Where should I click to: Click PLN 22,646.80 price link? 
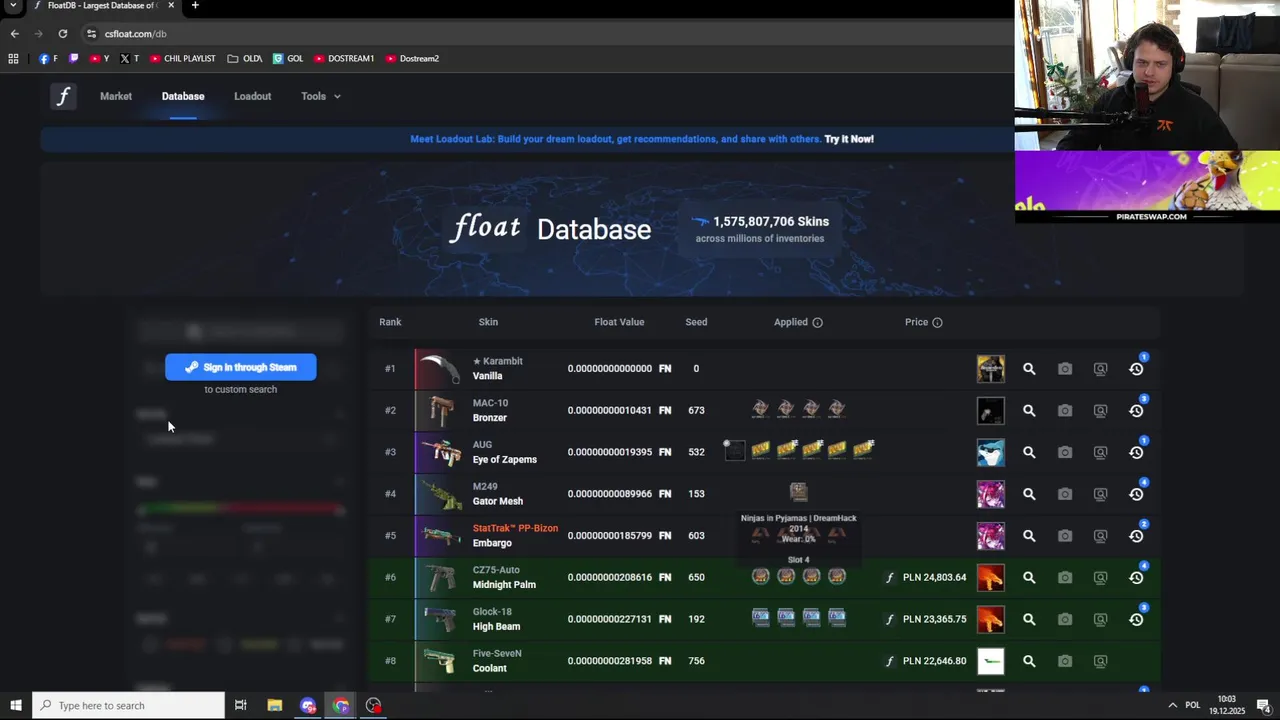[x=934, y=661]
